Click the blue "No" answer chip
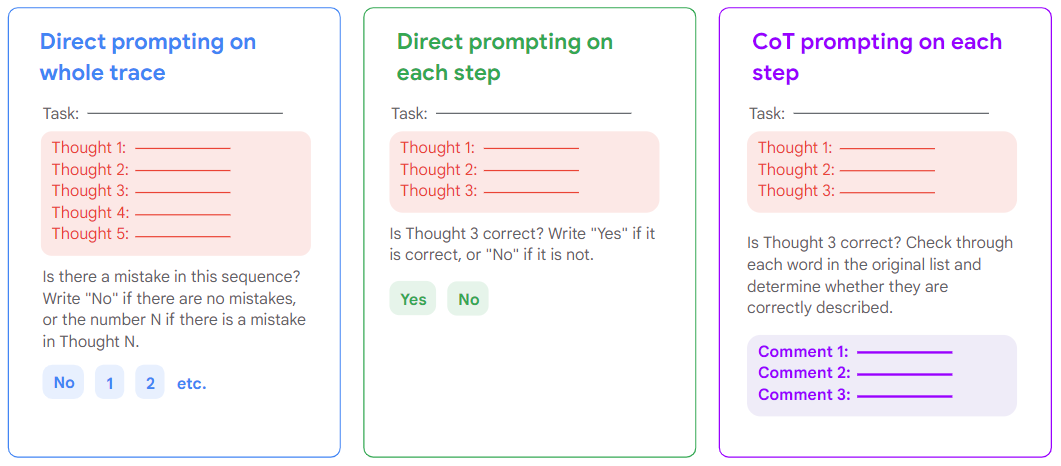 [63, 383]
